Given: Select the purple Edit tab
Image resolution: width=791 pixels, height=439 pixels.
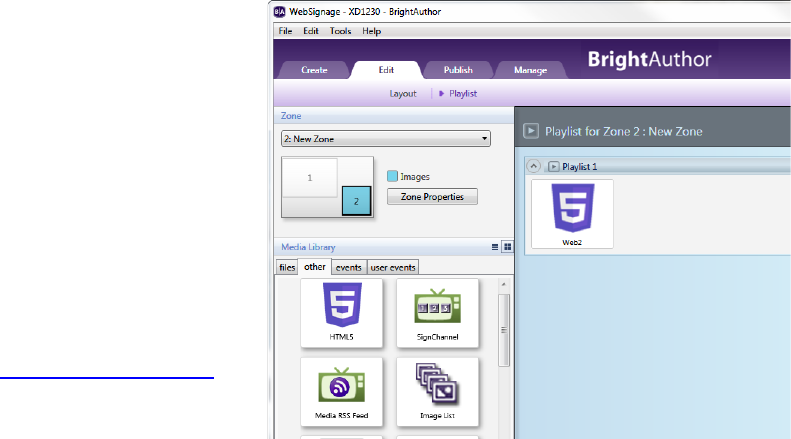Looking at the screenshot, I should click(386, 70).
